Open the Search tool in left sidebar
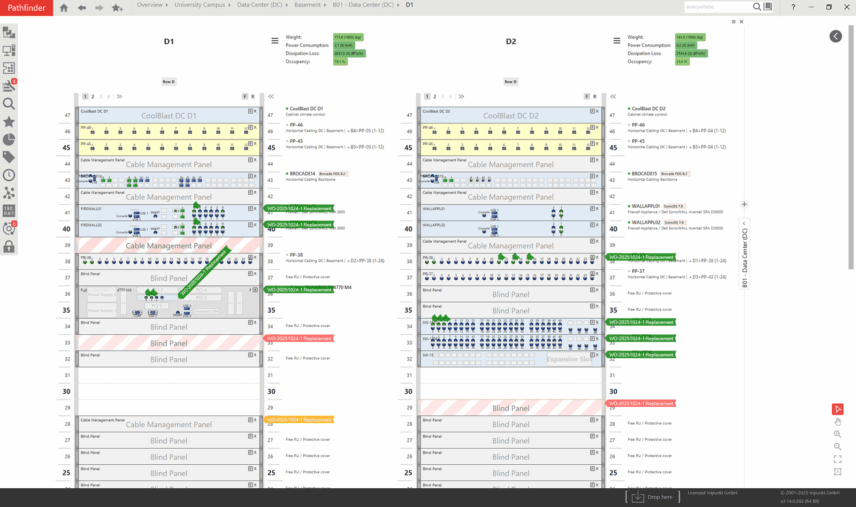This screenshot has width=856, height=507. pyautogui.click(x=9, y=104)
